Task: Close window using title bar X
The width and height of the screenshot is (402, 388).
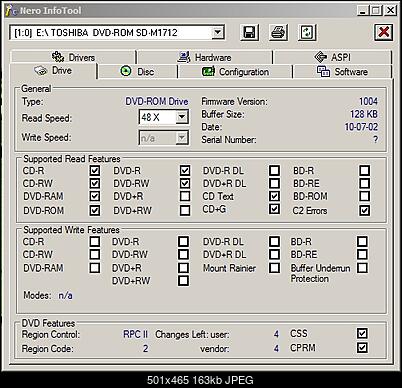Action: pos(390,11)
